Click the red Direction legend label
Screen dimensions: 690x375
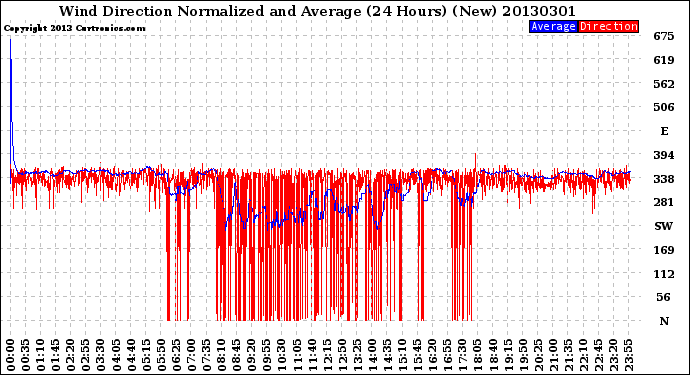click(608, 26)
